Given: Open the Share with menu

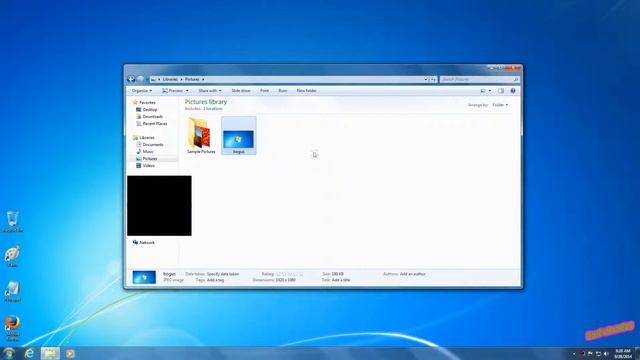Looking at the screenshot, I should (x=210, y=91).
